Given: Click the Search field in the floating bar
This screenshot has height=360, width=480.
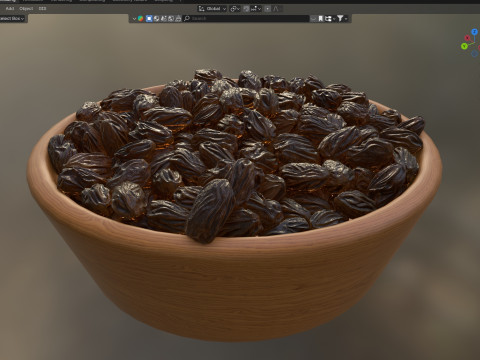Looking at the screenshot, I should click(x=246, y=19).
